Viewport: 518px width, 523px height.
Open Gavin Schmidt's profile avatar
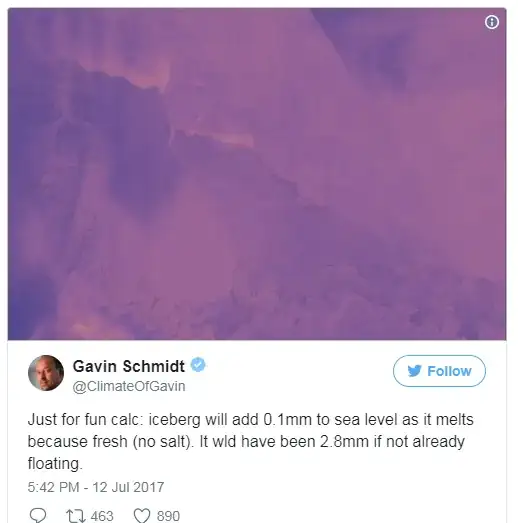pos(46,373)
